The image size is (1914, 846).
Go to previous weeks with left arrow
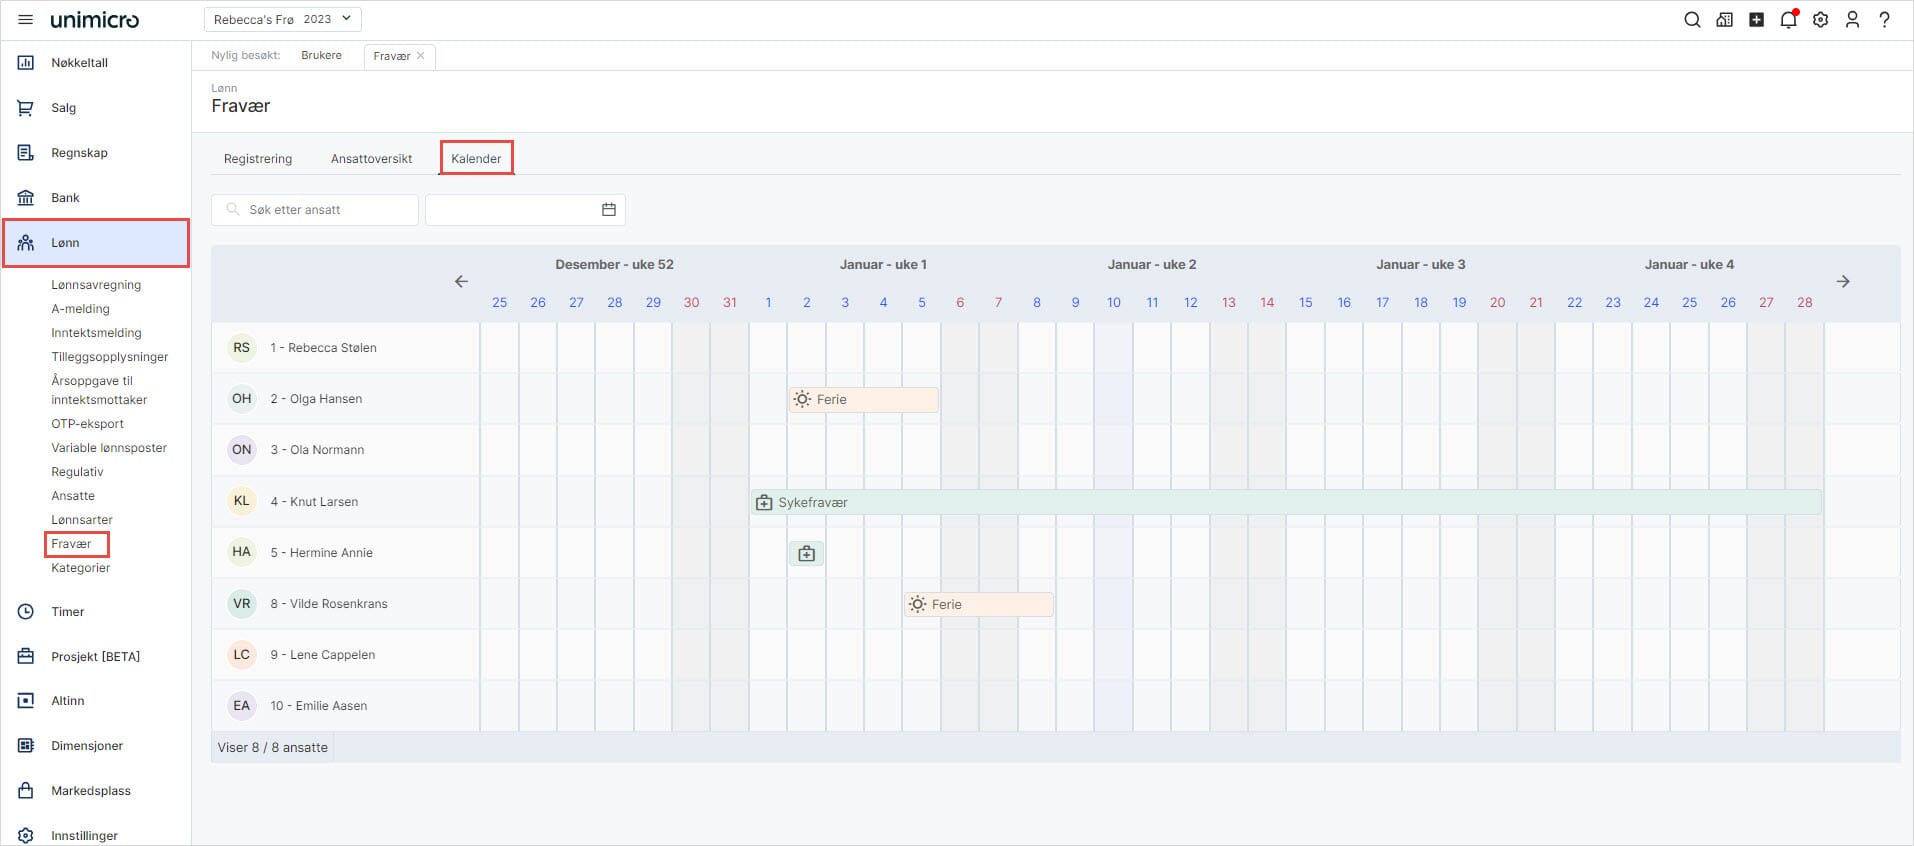[x=461, y=282]
